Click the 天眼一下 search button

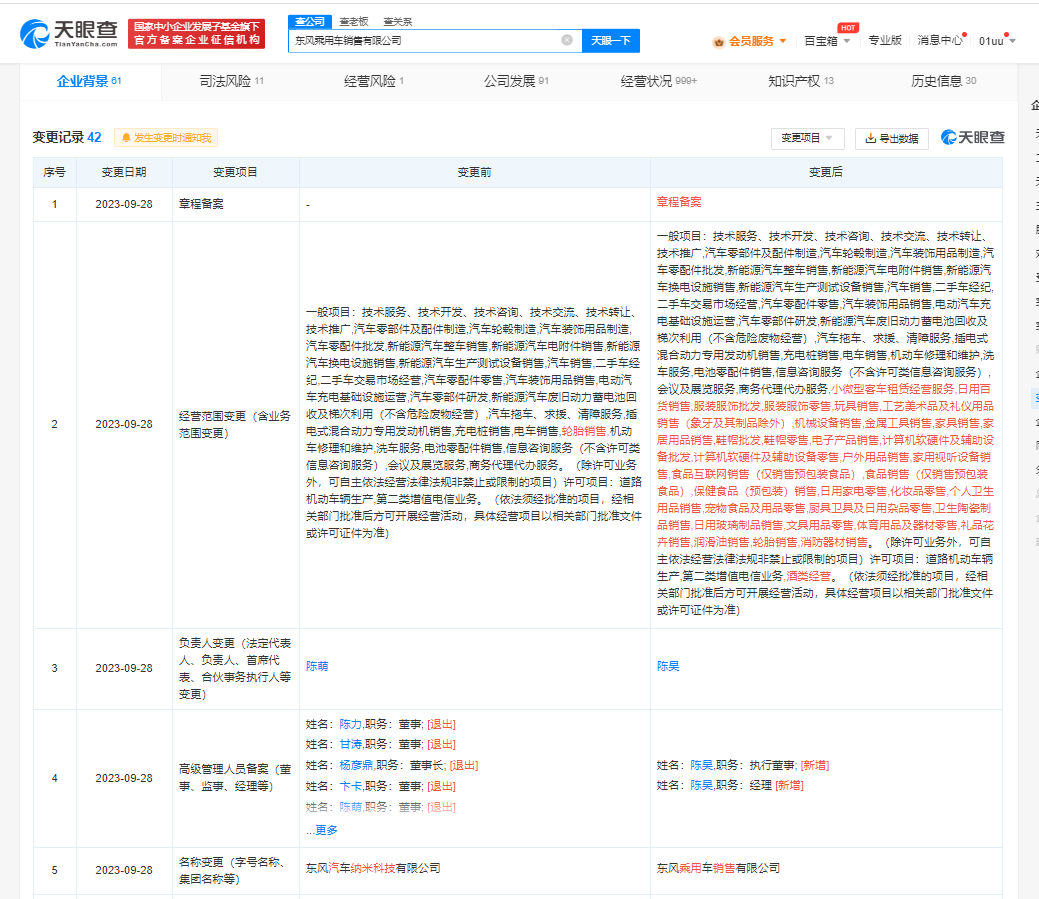tap(611, 41)
